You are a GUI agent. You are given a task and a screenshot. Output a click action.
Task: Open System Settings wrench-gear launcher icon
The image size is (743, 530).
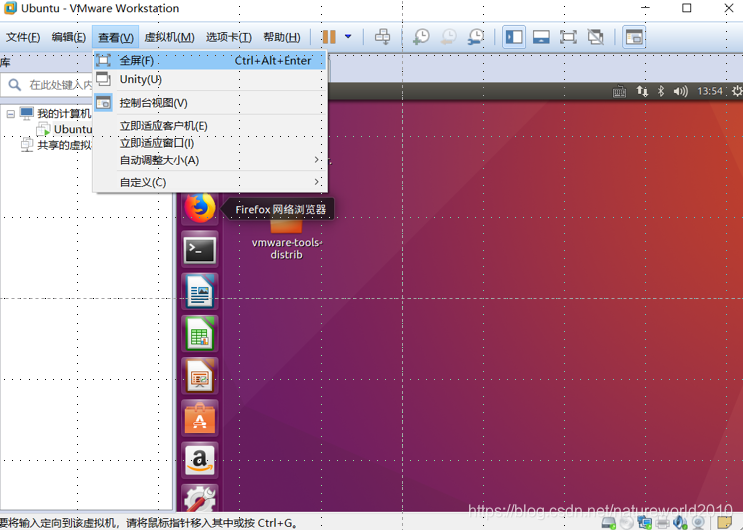(200, 498)
